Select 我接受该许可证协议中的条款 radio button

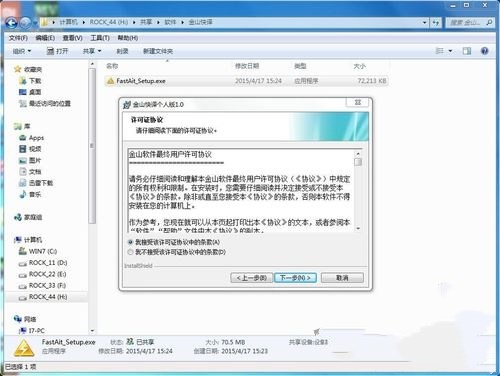pyautogui.click(x=130, y=242)
